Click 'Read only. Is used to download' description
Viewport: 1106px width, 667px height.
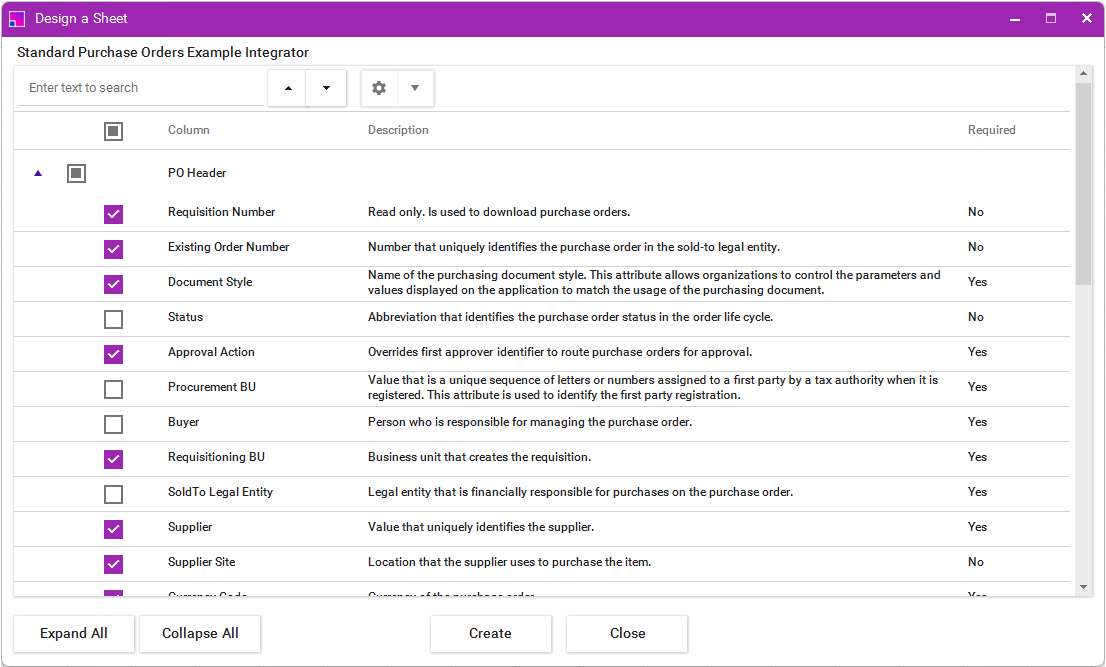(x=499, y=212)
